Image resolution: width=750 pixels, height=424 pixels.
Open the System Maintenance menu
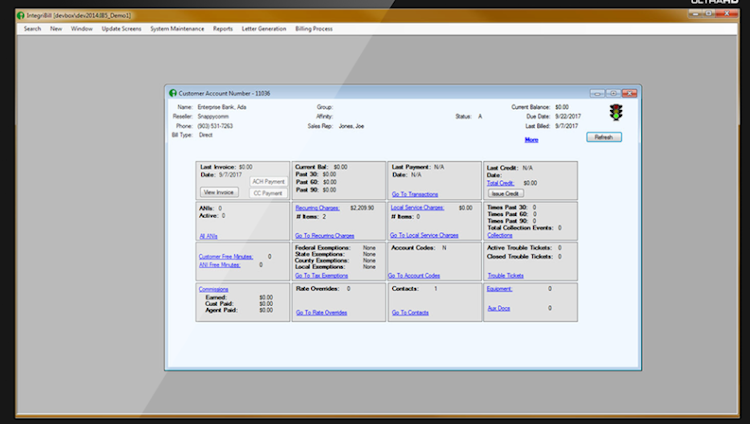pyautogui.click(x=177, y=29)
